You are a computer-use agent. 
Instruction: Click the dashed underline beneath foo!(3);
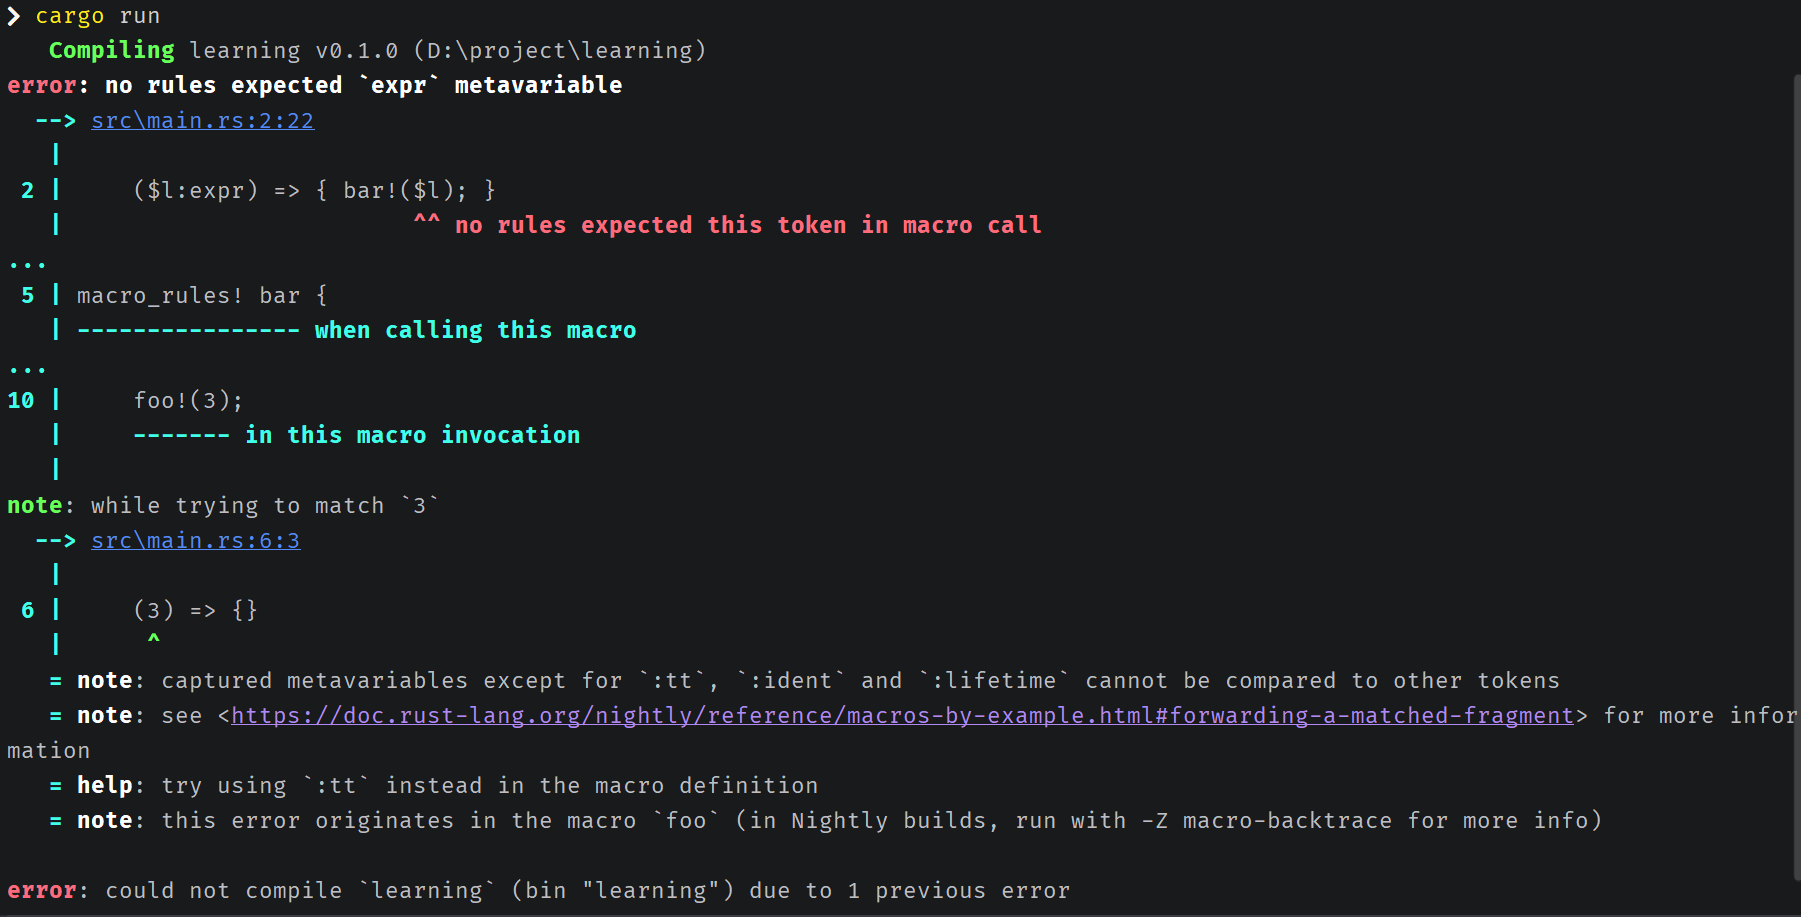[x=181, y=436]
